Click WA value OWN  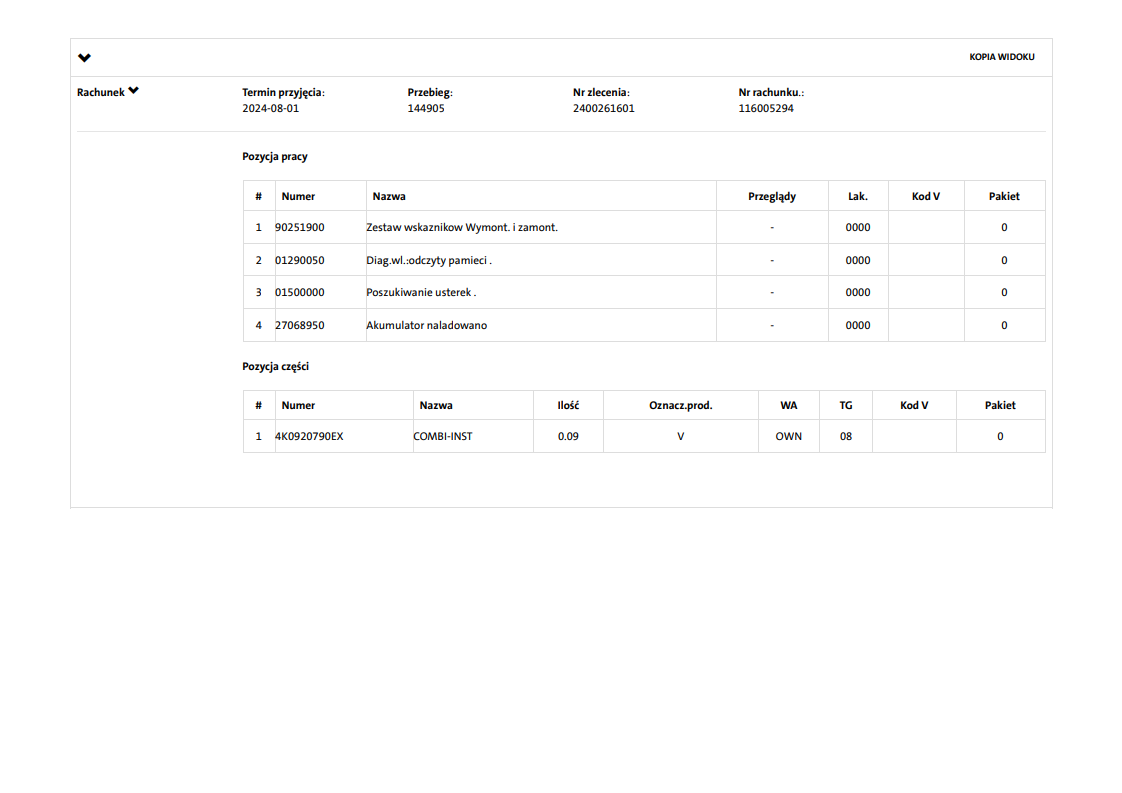[x=789, y=437]
